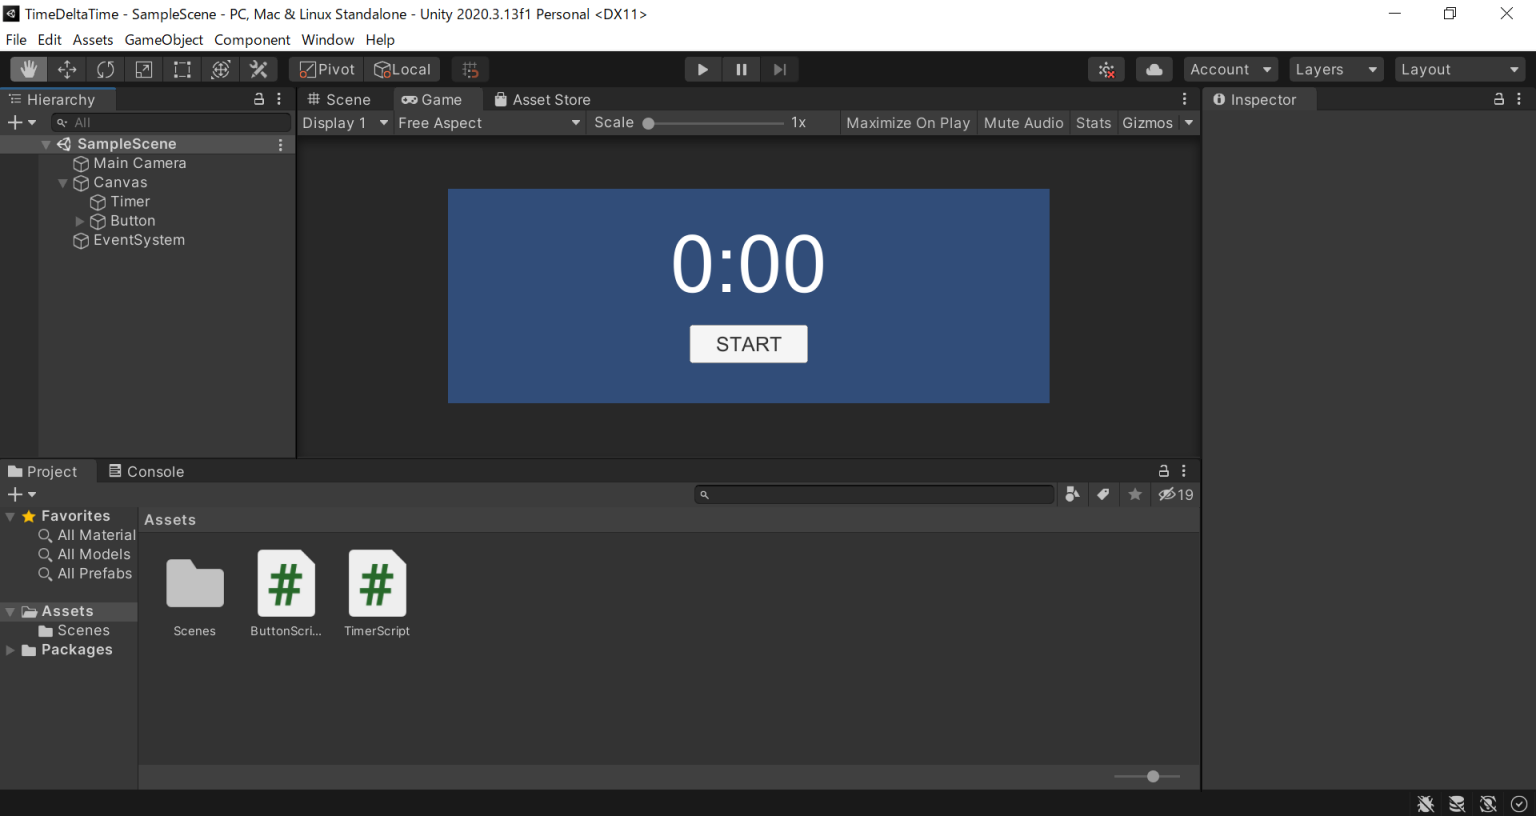
Task: Open the Layers dropdown
Action: click(x=1335, y=69)
